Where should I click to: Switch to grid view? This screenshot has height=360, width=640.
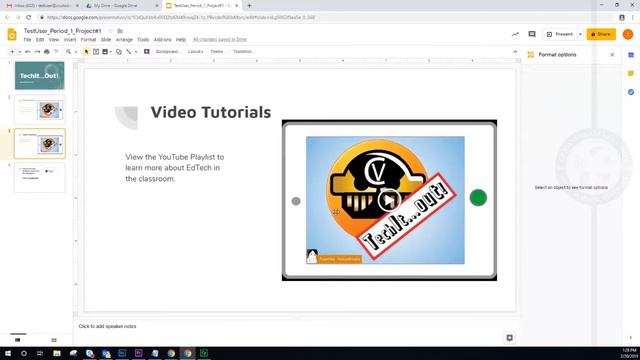point(54,340)
